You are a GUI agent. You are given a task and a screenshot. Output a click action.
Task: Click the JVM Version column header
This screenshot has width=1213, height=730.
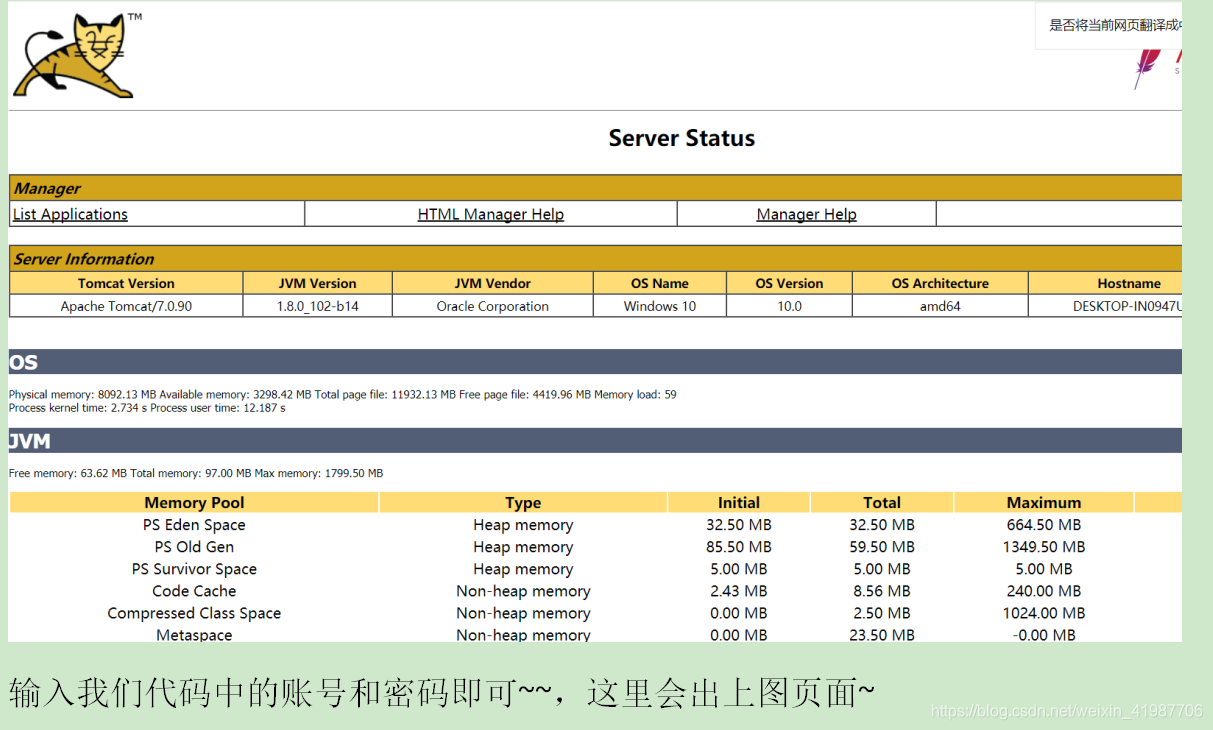[317, 283]
